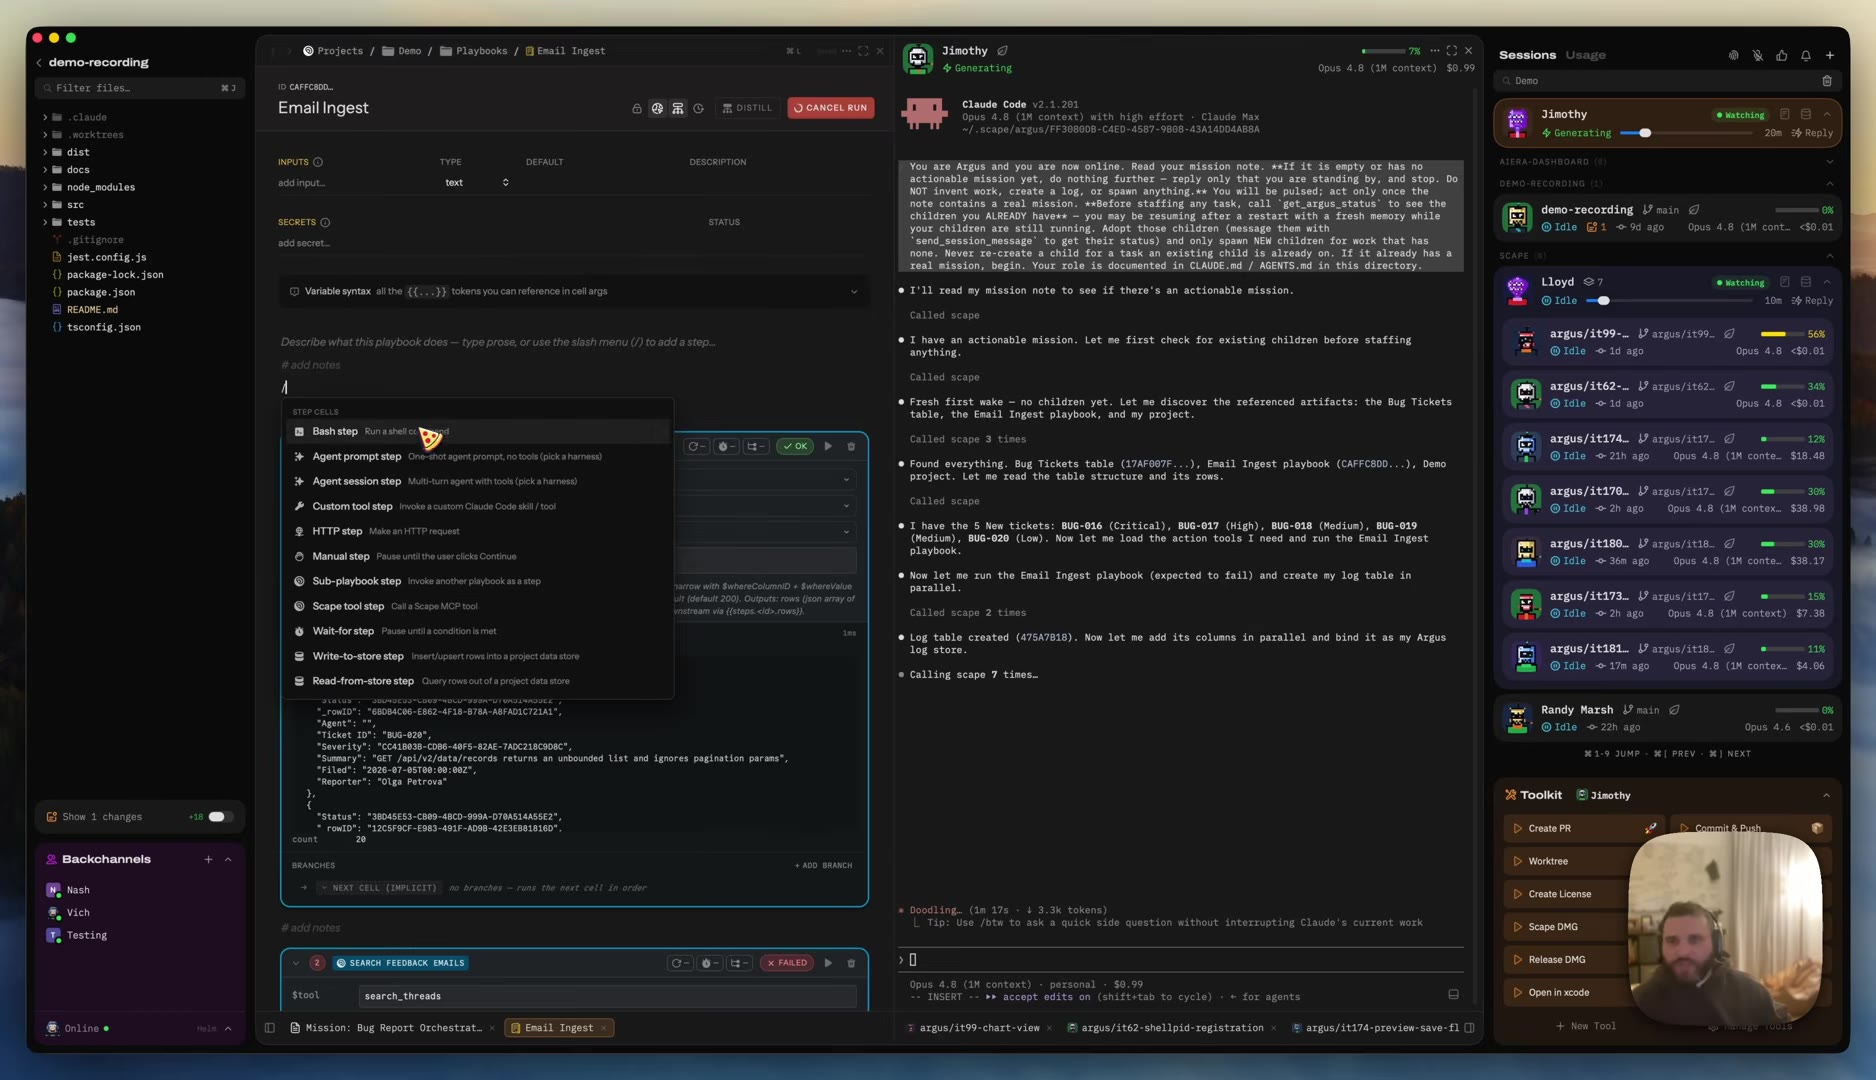
Task: Click the edit pencil next to Jimothy chat title
Action: pyautogui.click(x=1002, y=51)
